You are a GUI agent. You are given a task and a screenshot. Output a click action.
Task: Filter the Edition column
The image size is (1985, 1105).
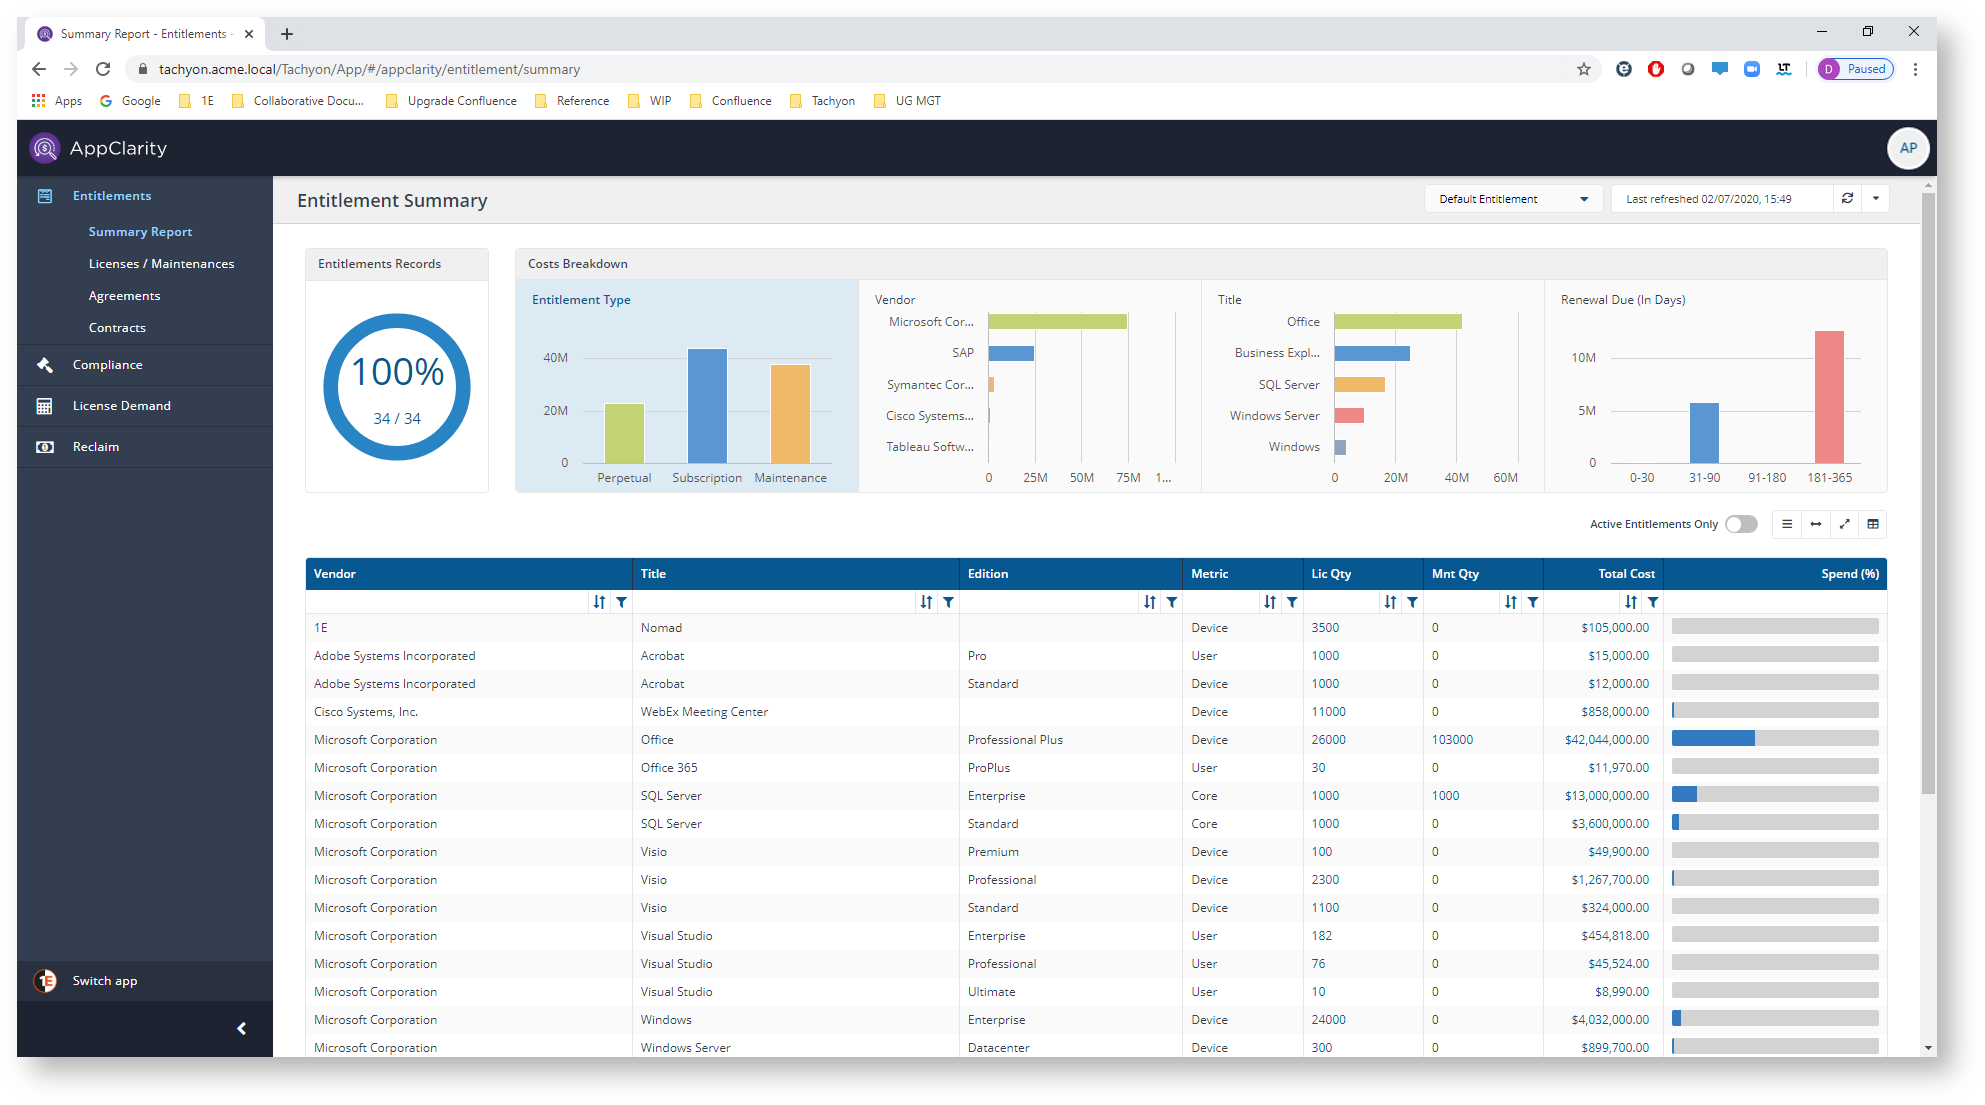pyautogui.click(x=1172, y=602)
